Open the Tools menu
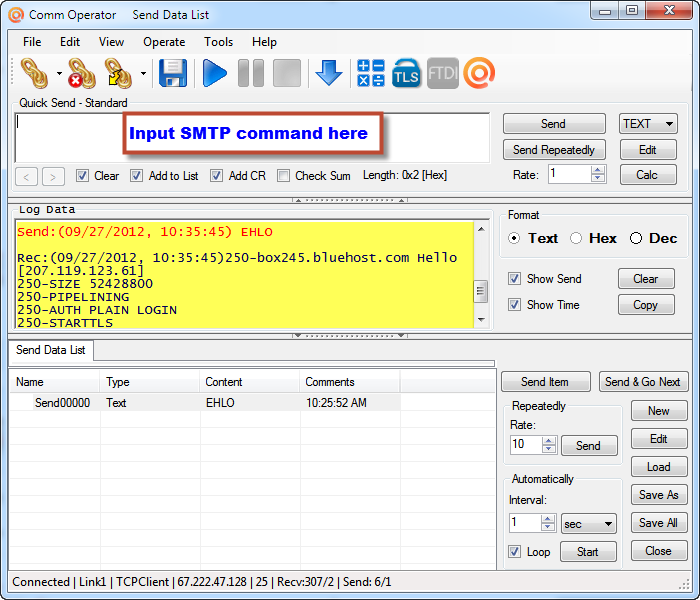Image resolution: width=700 pixels, height=600 pixels. click(218, 42)
